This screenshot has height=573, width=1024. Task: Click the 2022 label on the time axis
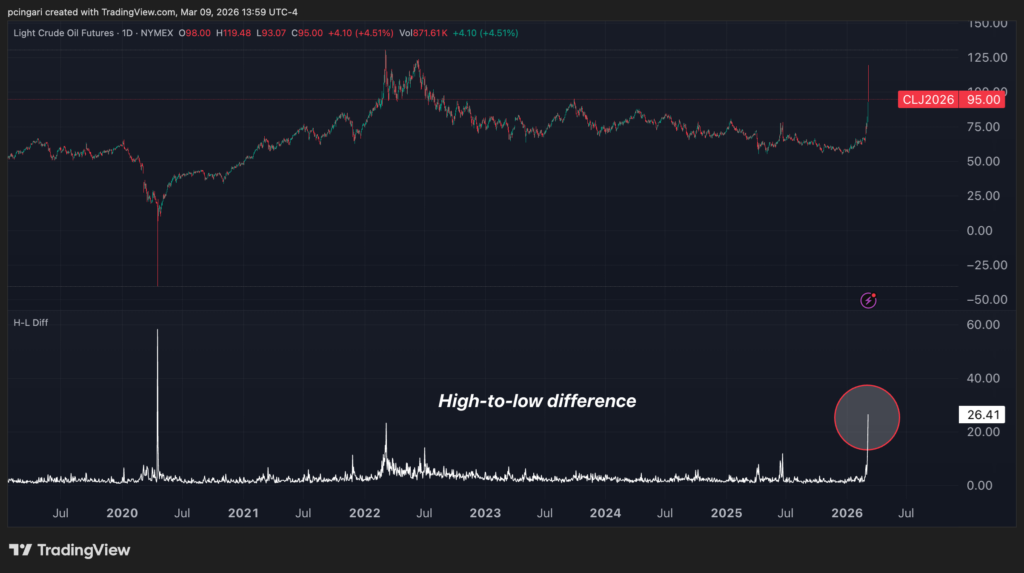point(364,513)
